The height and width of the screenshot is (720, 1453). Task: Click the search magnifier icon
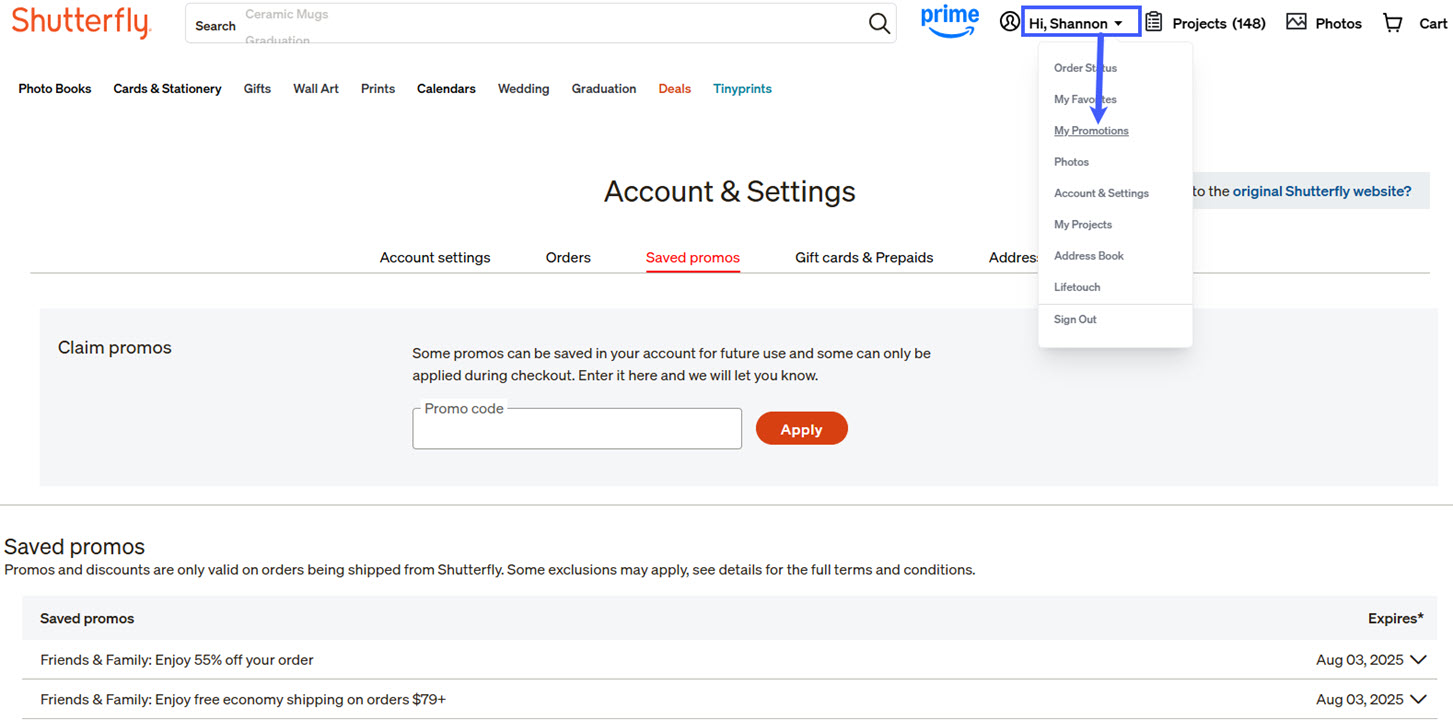point(879,23)
